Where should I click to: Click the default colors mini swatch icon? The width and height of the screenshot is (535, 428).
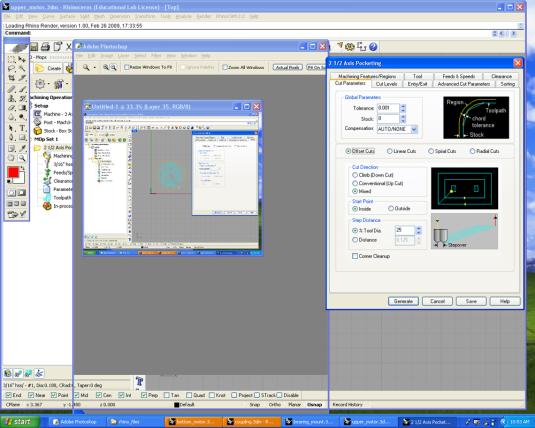click(9, 182)
